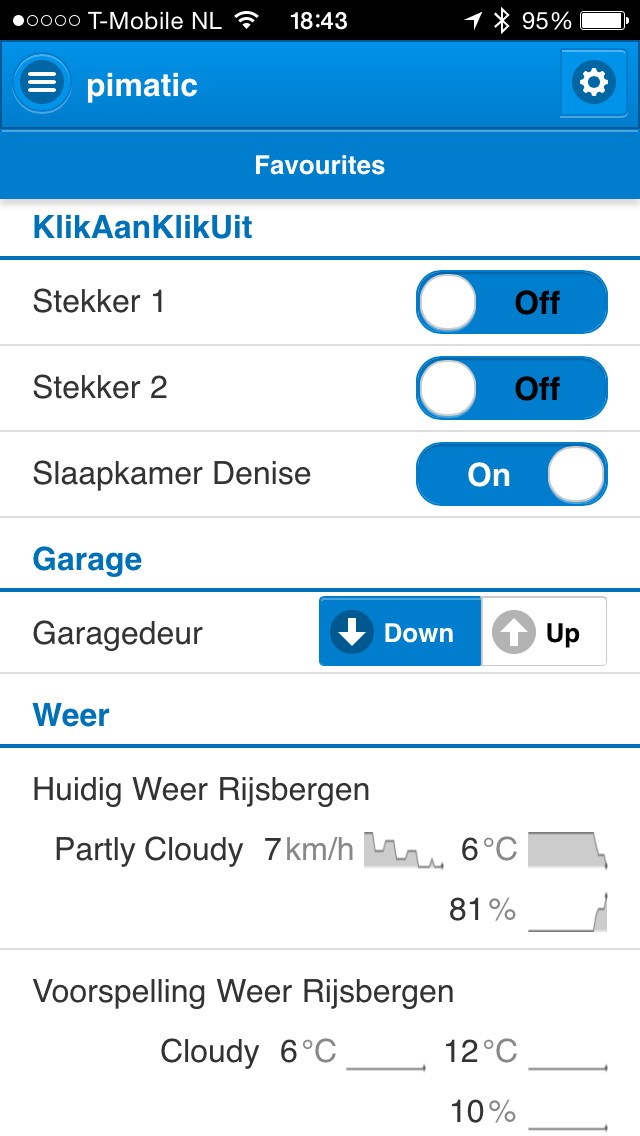Viewport: 640px width, 1136px height.
Task: Open Voorspelling Weer Rijsbergen entry
Action: pos(243,992)
